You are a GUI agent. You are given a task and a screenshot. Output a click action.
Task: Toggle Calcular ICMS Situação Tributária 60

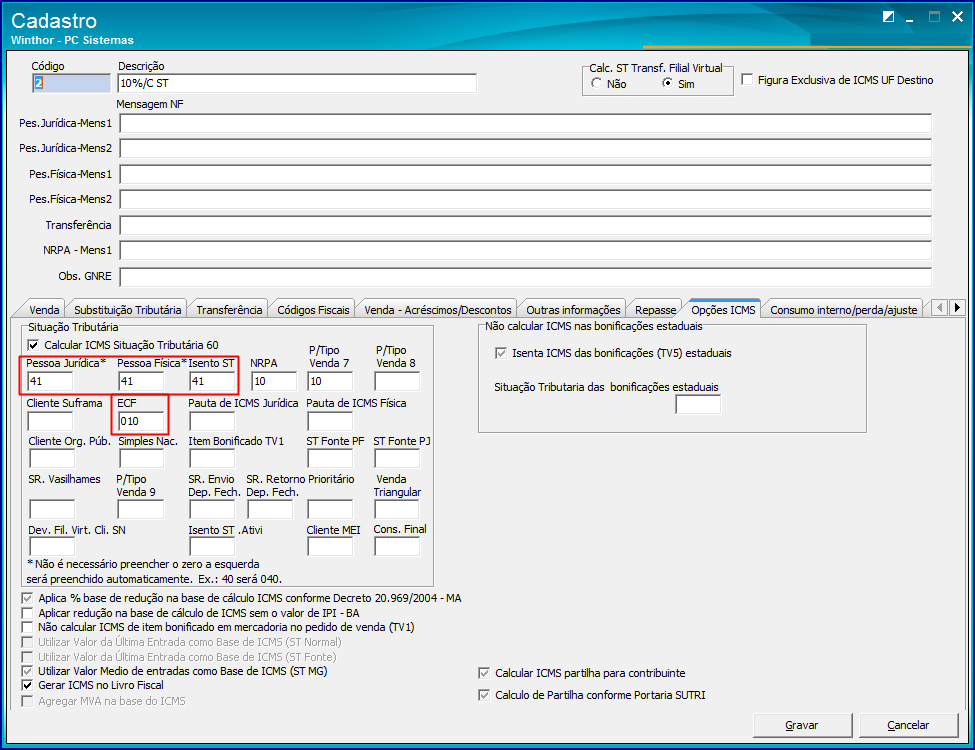[33, 345]
